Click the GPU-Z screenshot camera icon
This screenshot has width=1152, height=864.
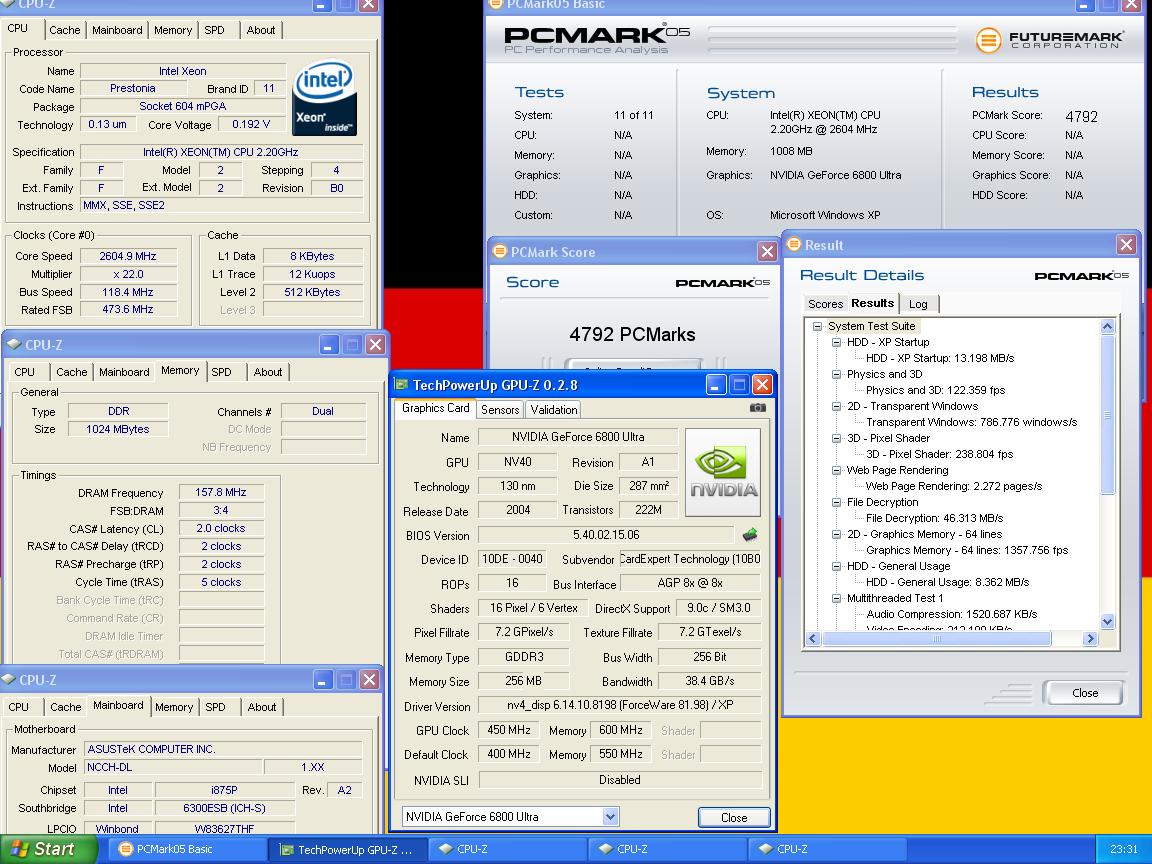(757, 408)
